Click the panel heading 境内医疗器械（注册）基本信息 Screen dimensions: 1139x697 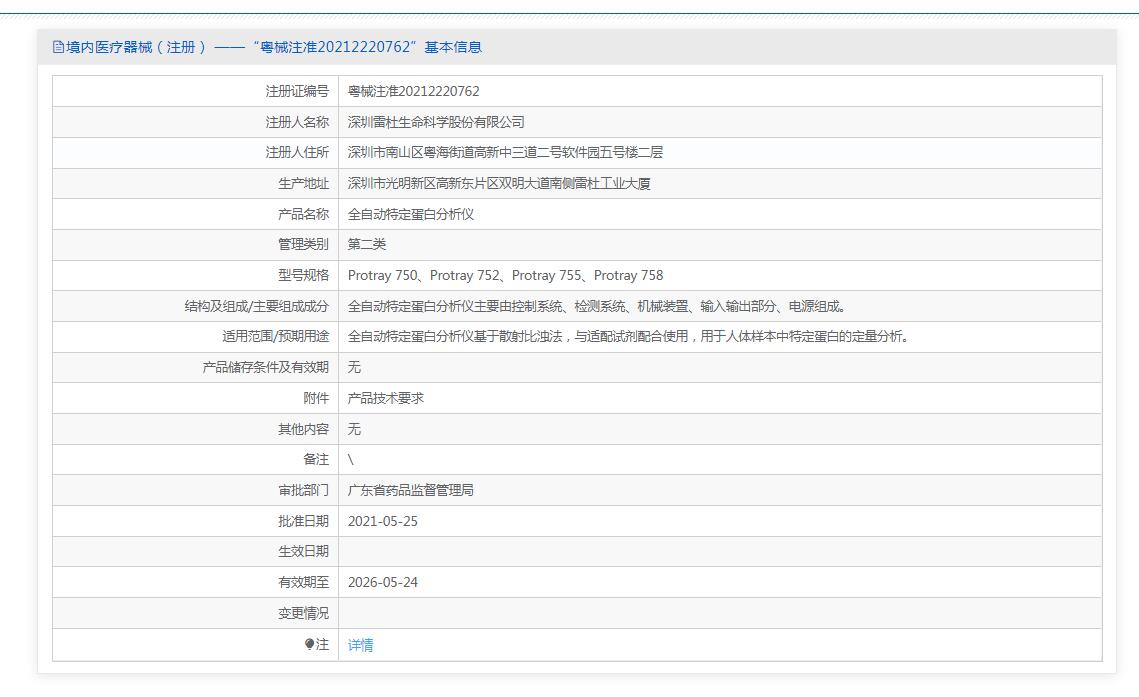point(267,47)
